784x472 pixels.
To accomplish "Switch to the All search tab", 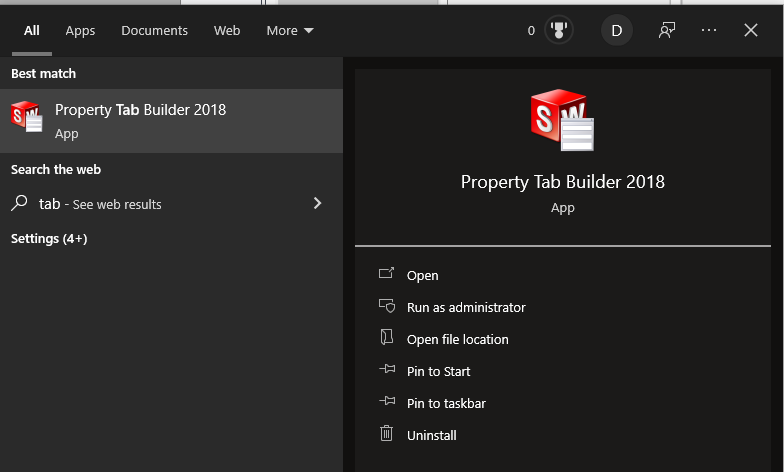I will [x=32, y=30].
